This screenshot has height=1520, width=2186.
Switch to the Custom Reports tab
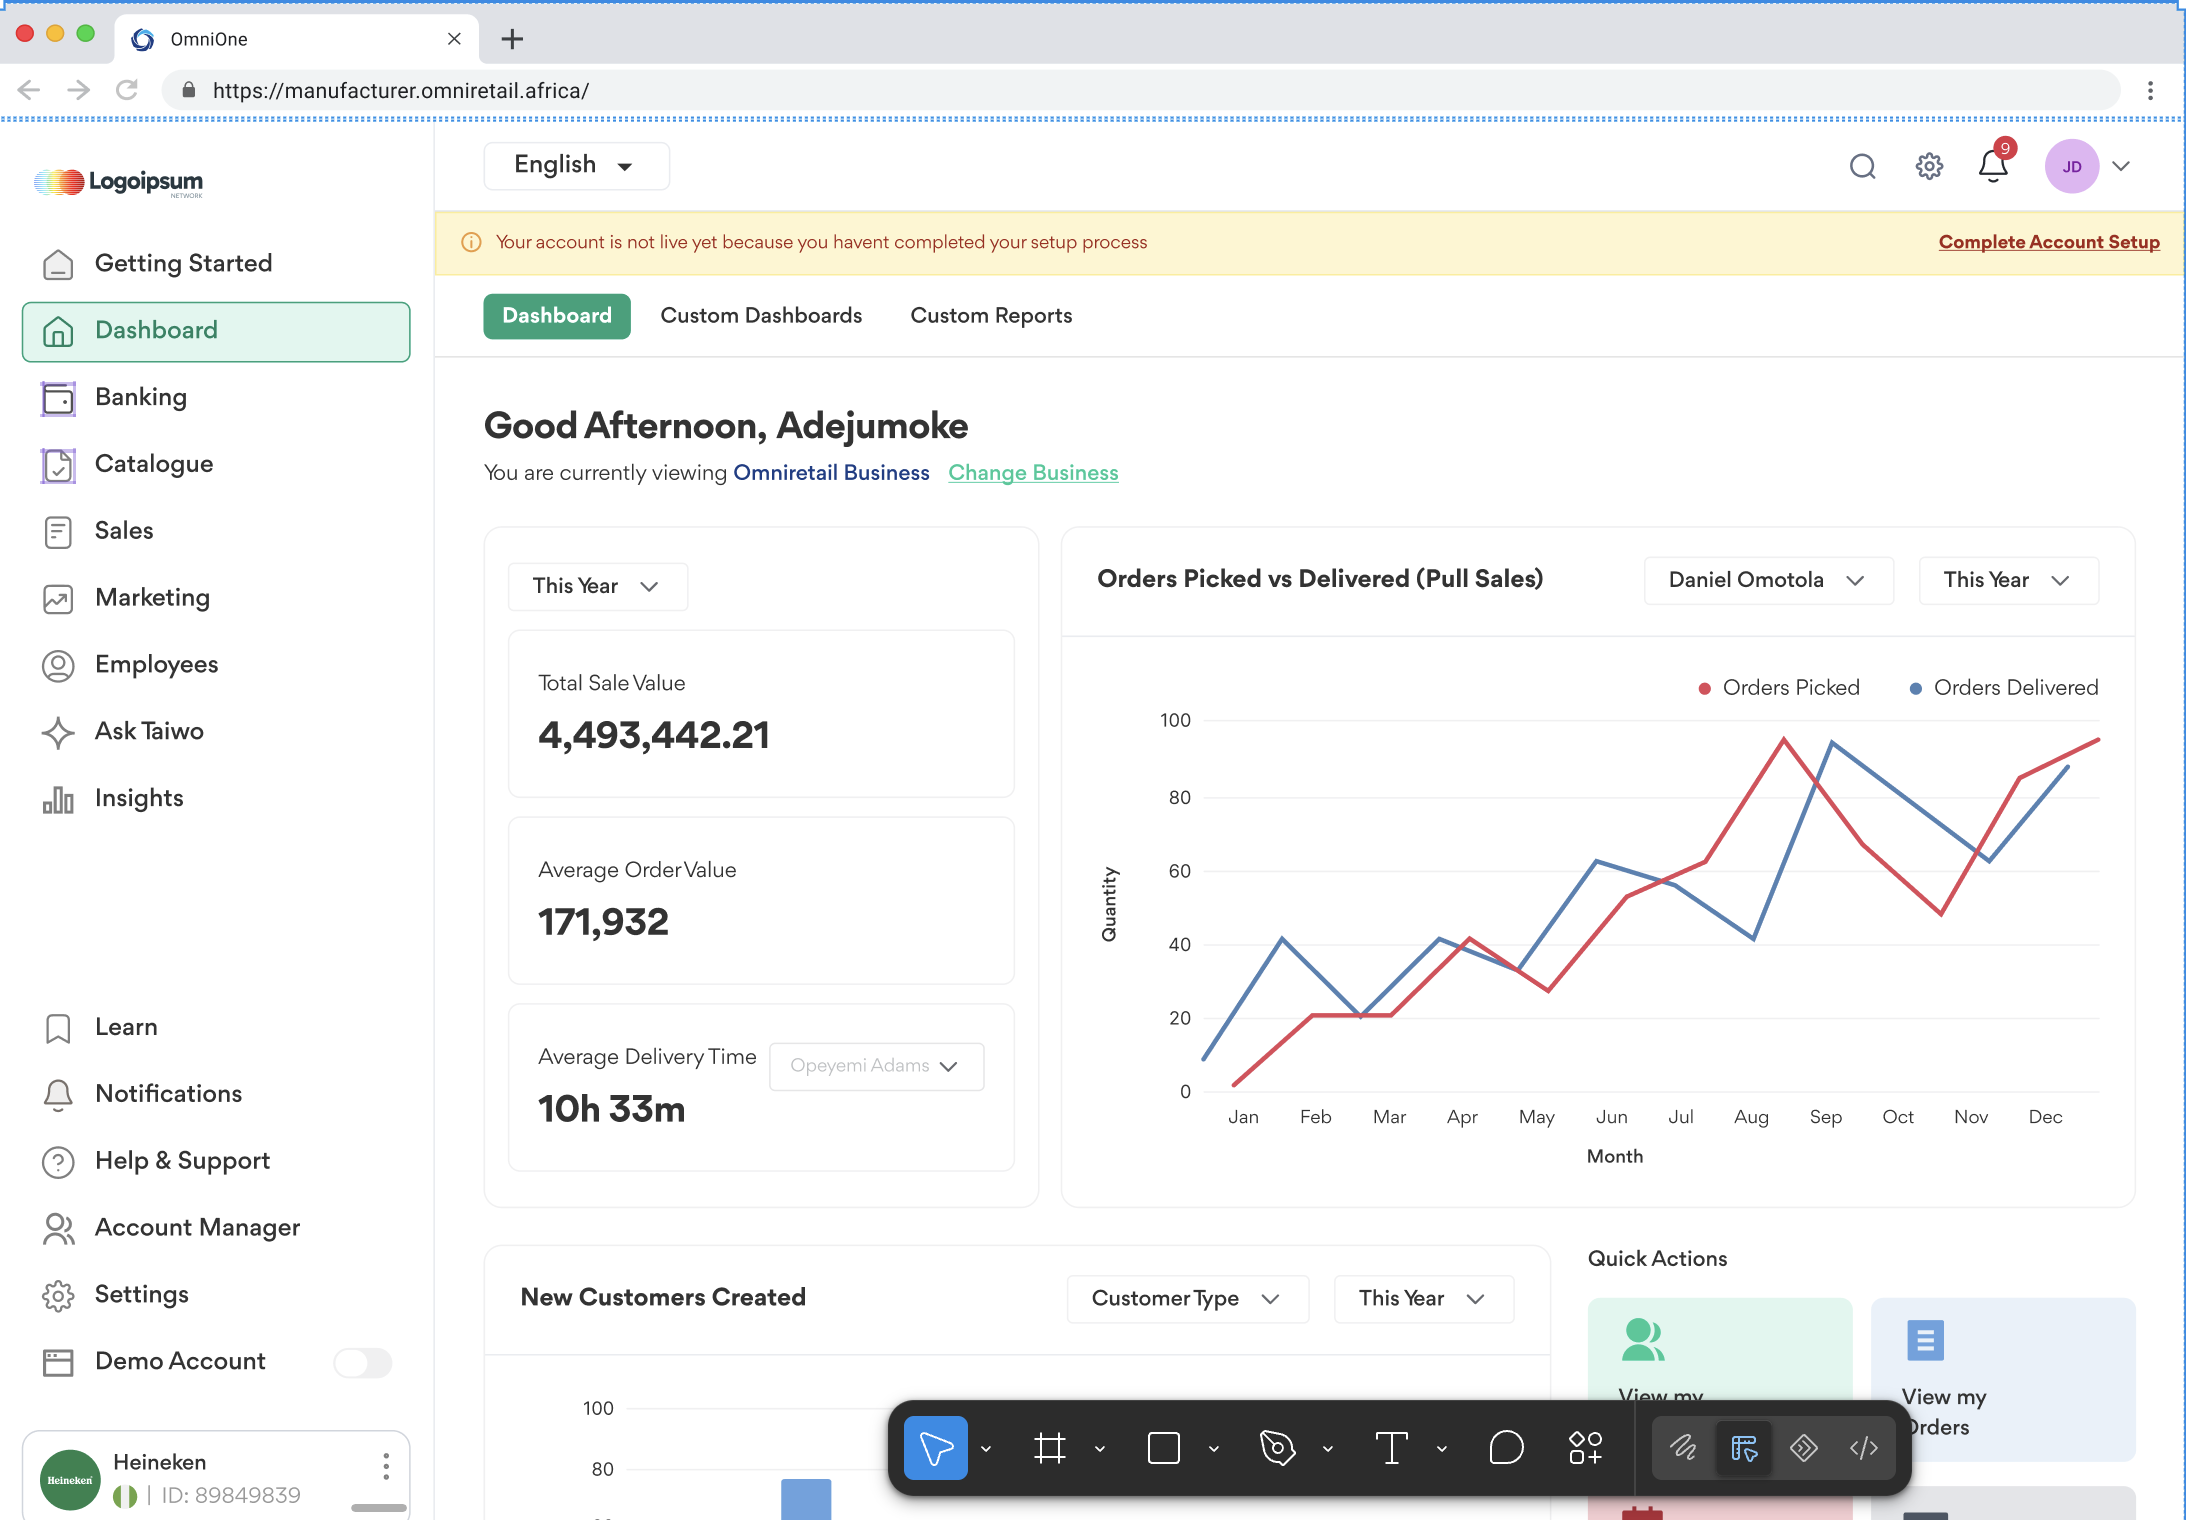991,316
